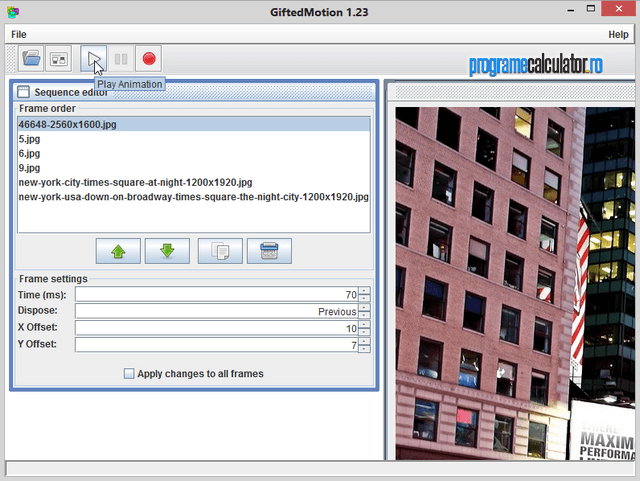Click the X Offset input field
The width and height of the screenshot is (640, 481).
point(217,328)
